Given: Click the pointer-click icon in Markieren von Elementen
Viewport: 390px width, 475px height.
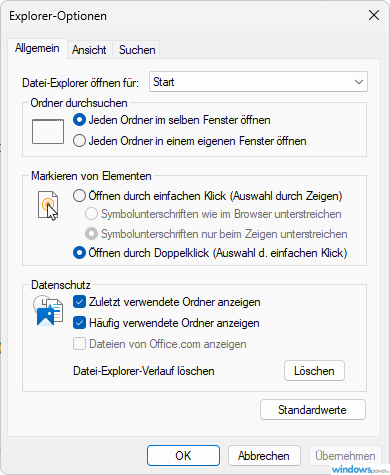Looking at the screenshot, I should (x=48, y=206).
